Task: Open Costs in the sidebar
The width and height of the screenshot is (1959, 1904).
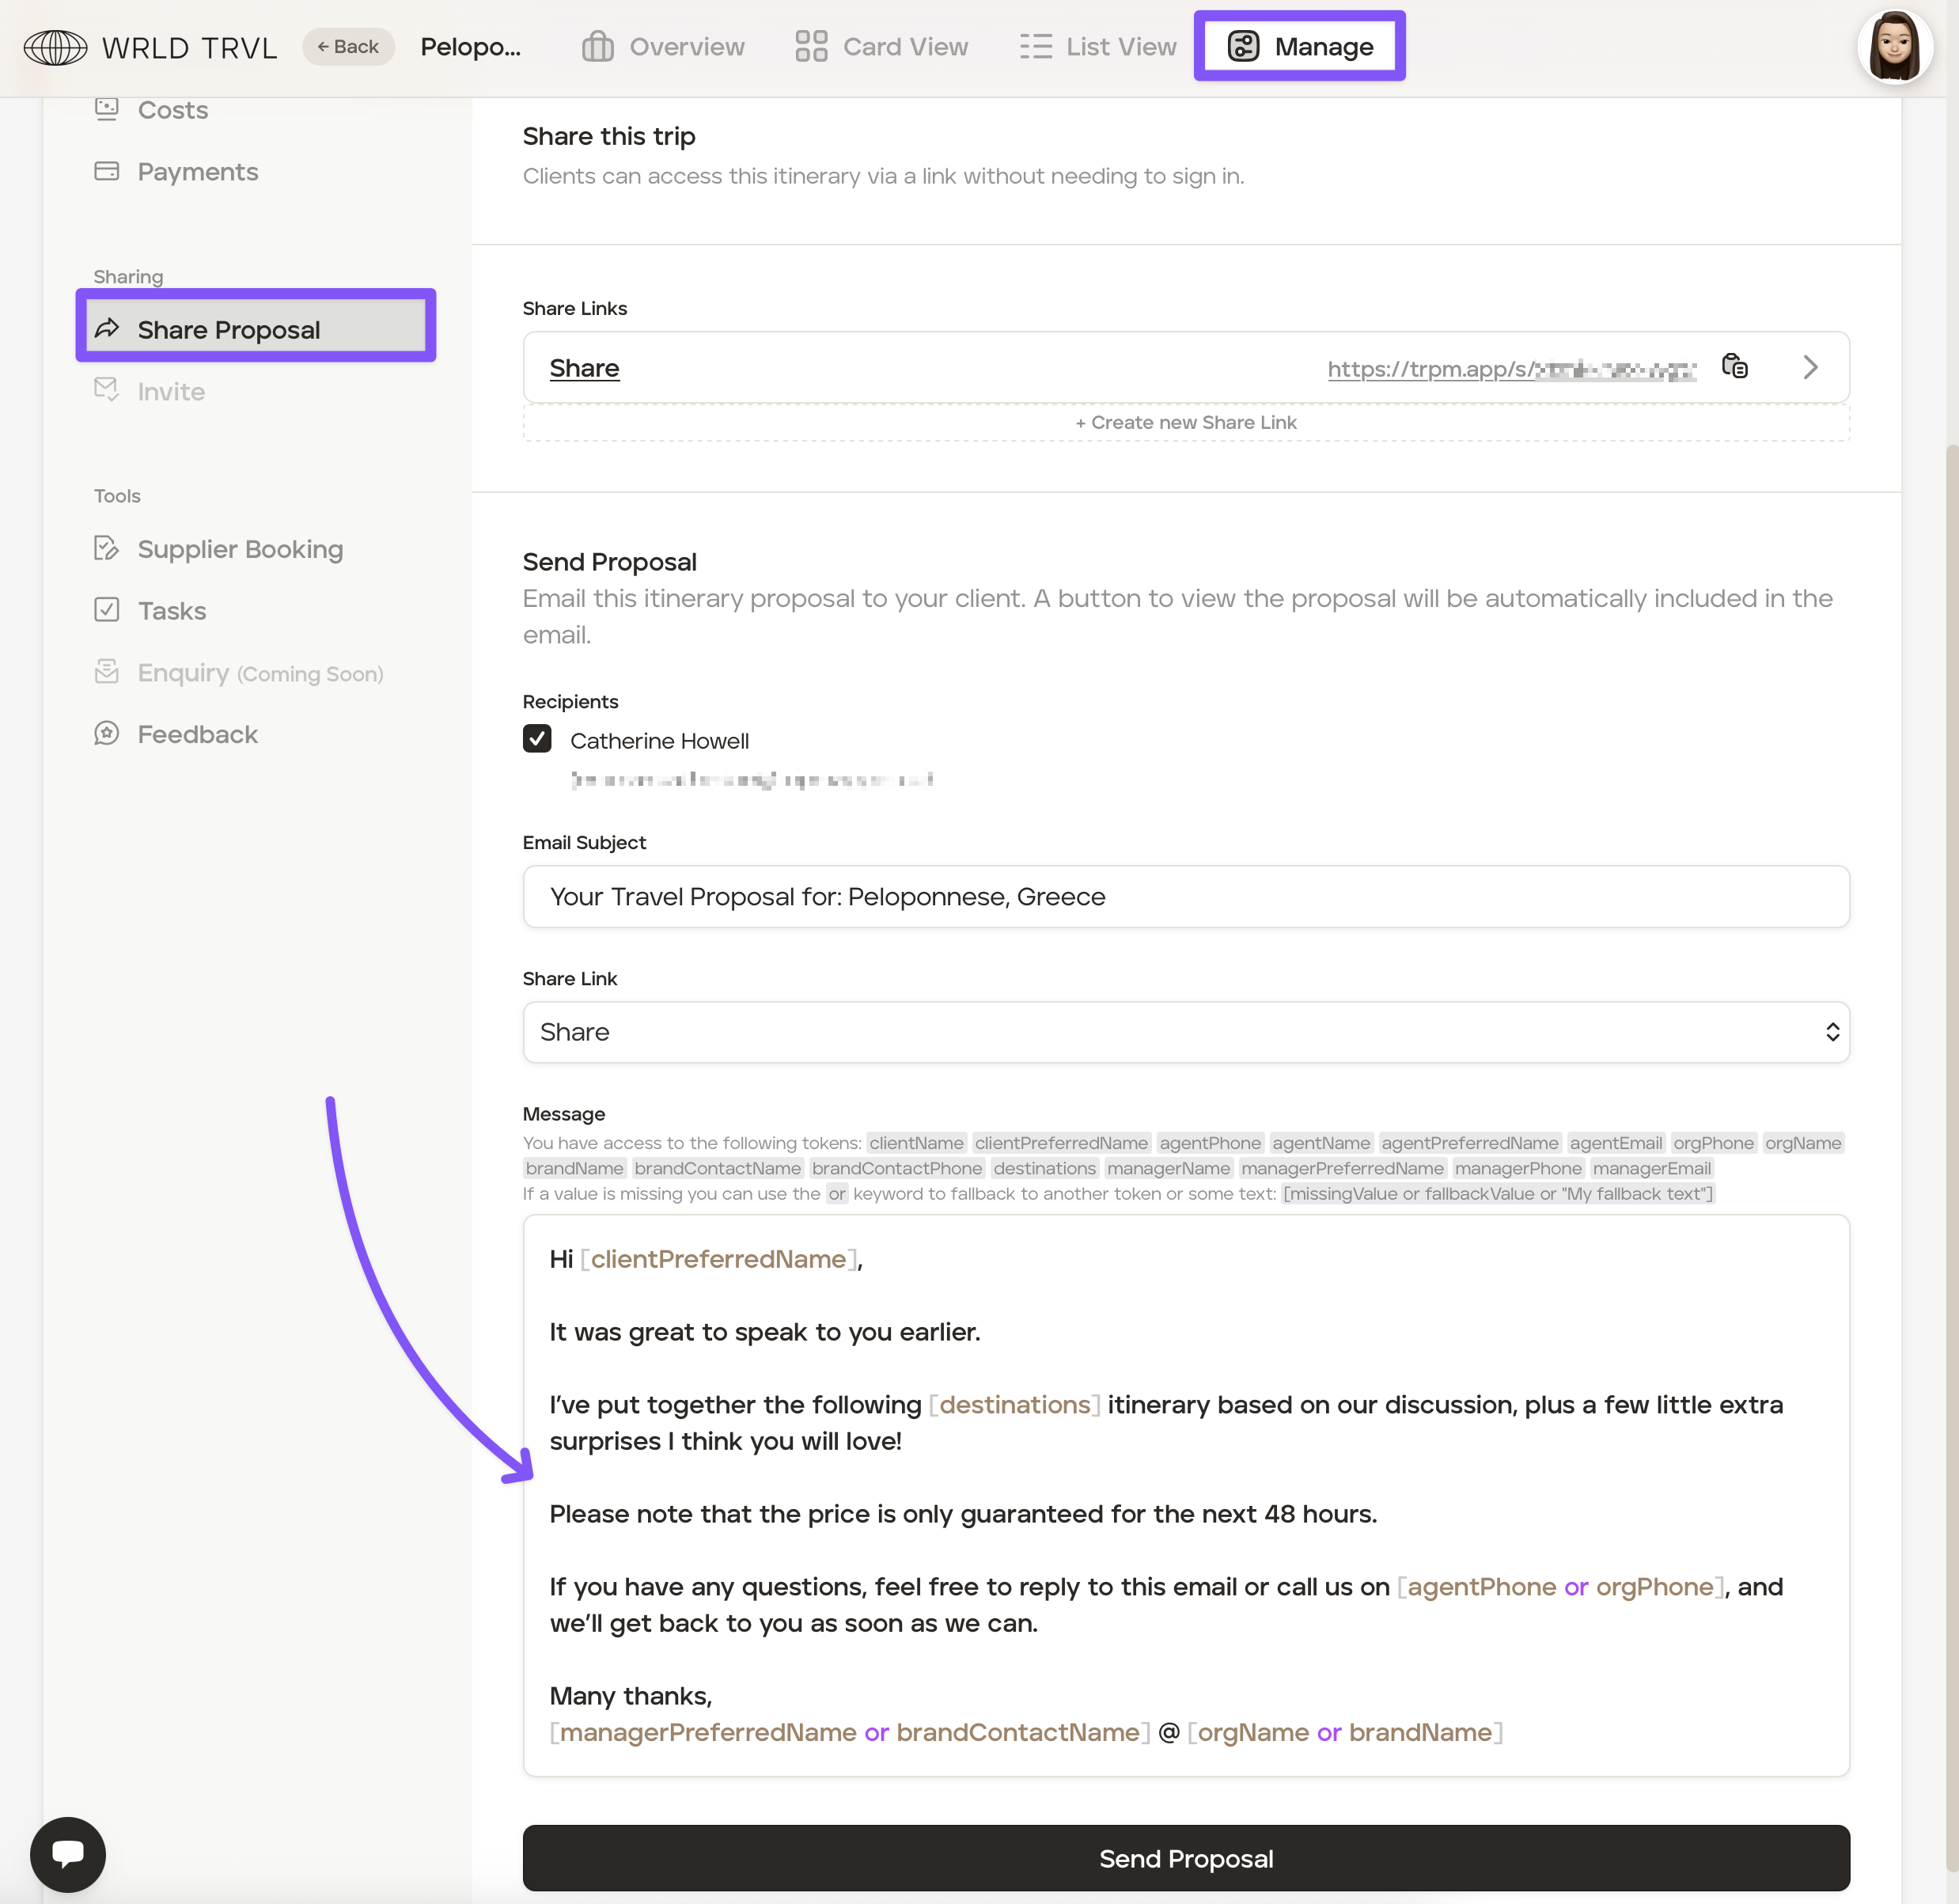Action: tap(172, 110)
